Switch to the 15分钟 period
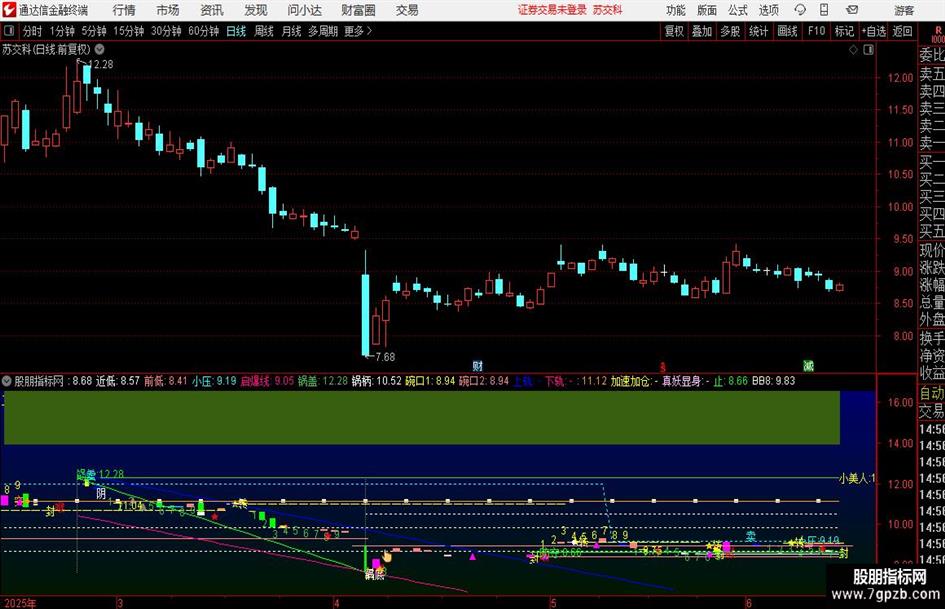 (128, 31)
